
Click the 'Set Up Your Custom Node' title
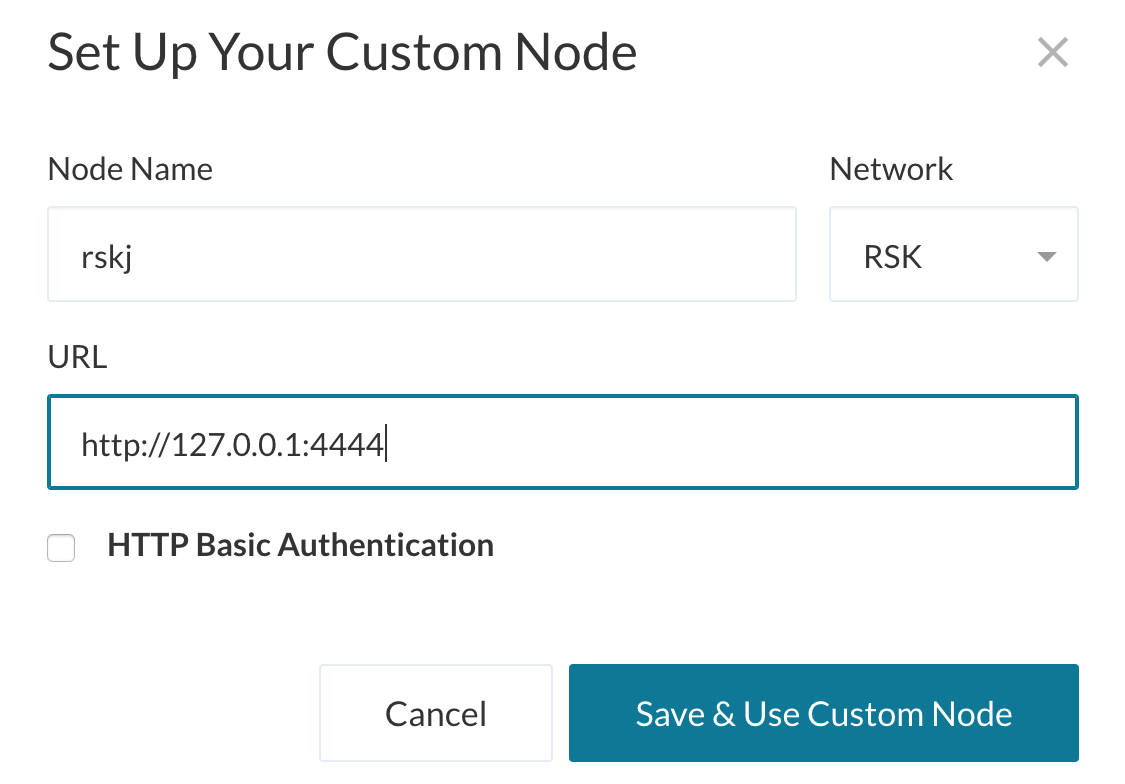(x=342, y=52)
